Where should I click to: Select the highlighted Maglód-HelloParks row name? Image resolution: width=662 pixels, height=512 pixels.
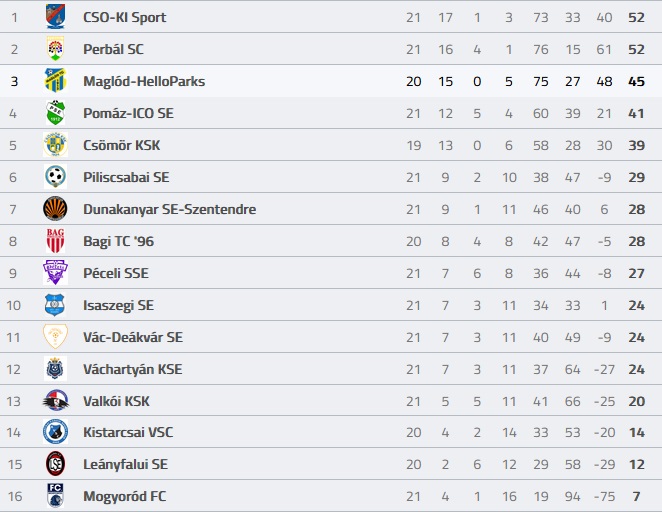(144, 81)
